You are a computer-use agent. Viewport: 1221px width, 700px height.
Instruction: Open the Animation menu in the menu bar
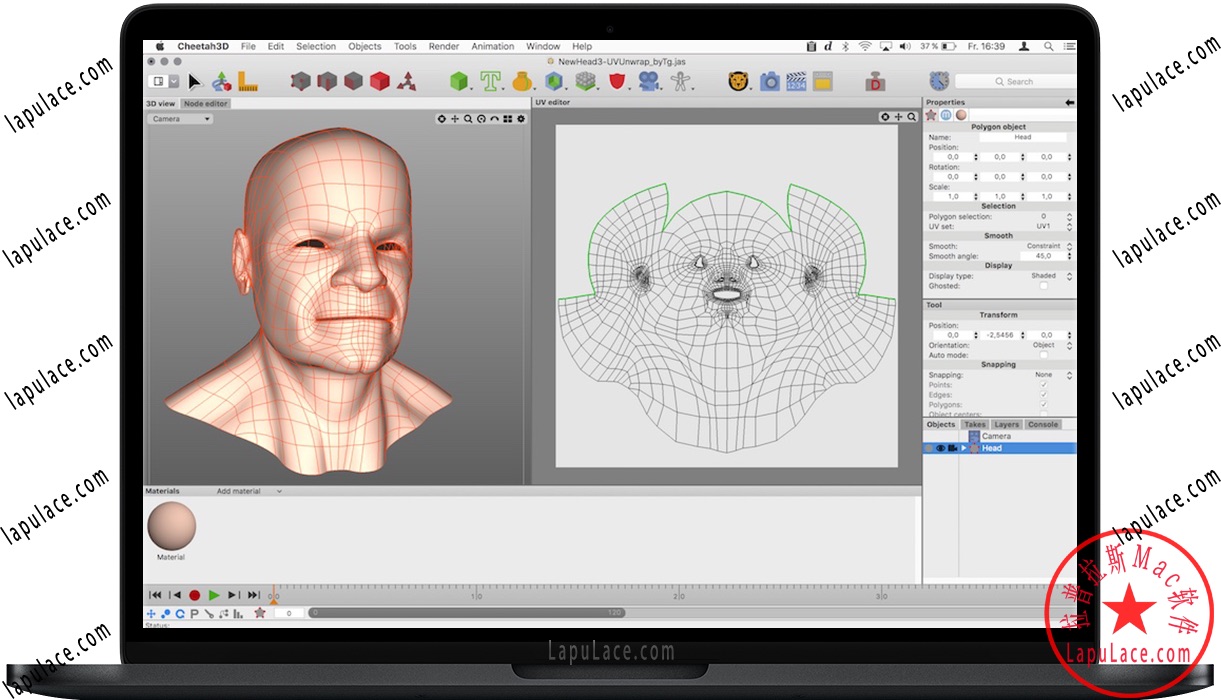tap(492, 46)
